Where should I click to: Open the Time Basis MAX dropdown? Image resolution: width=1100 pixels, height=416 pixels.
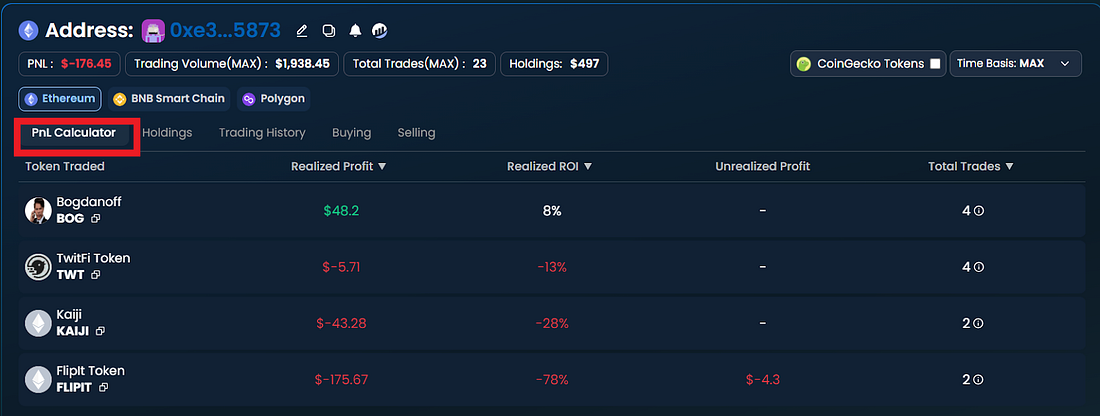point(1015,63)
